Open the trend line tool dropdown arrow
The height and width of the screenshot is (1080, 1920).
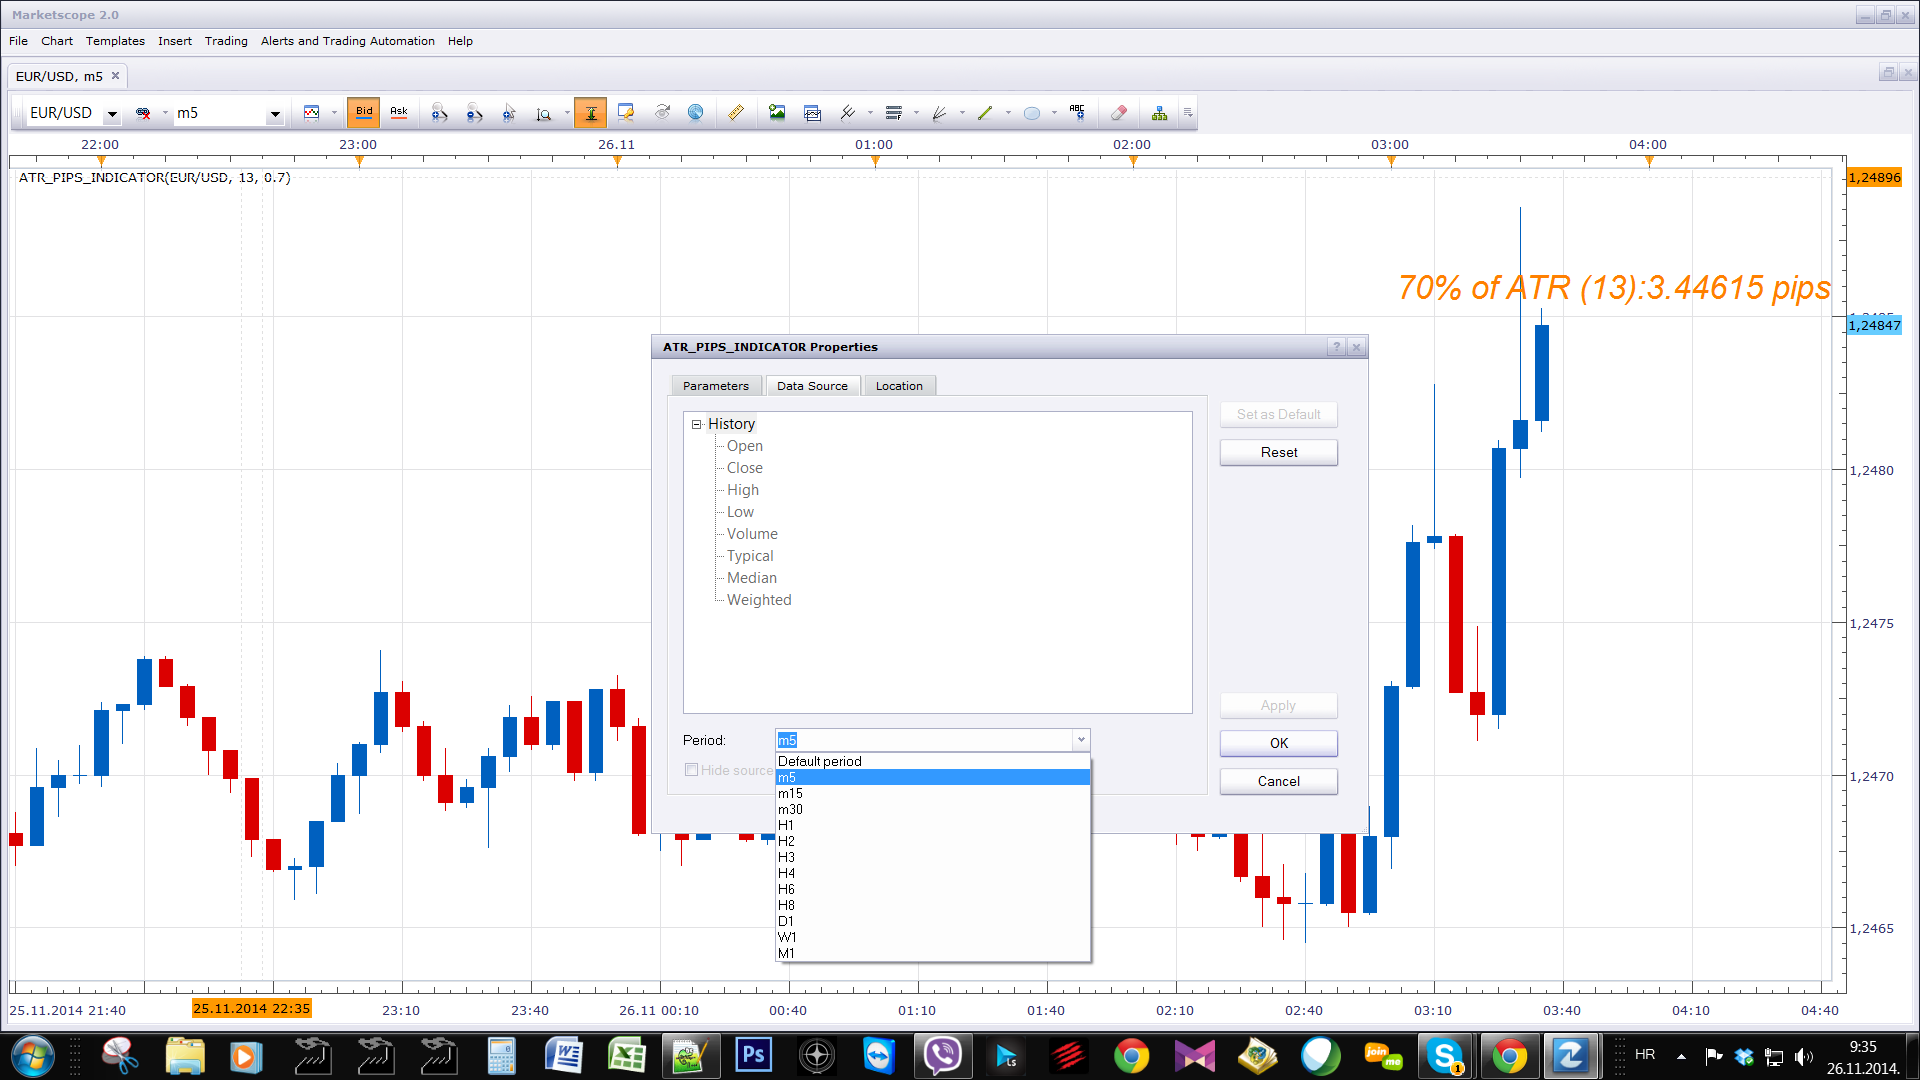point(1008,113)
